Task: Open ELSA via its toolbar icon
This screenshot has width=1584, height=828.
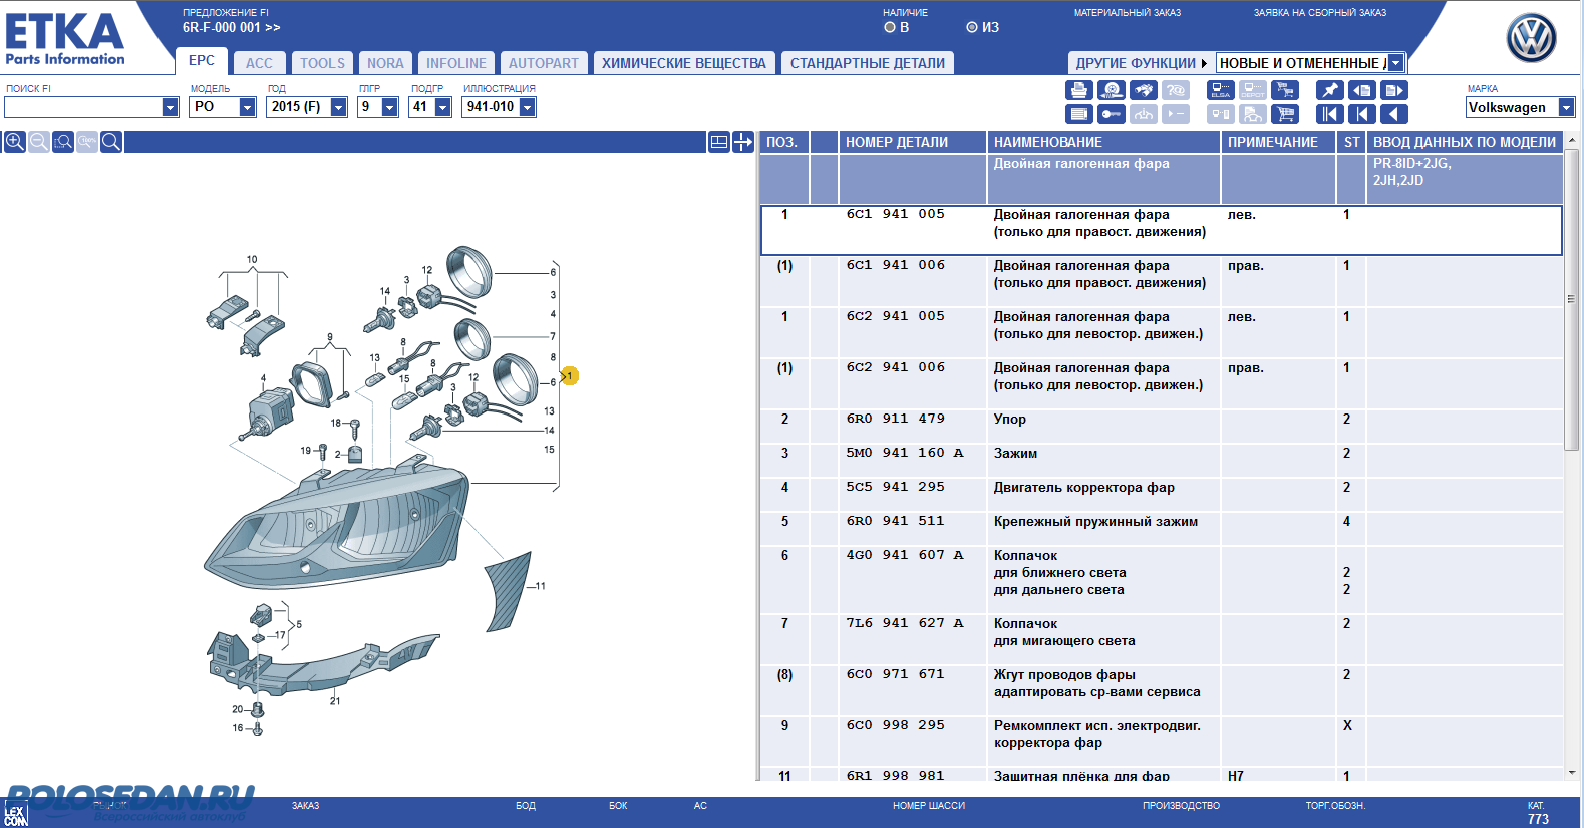Action: pos(1221,90)
